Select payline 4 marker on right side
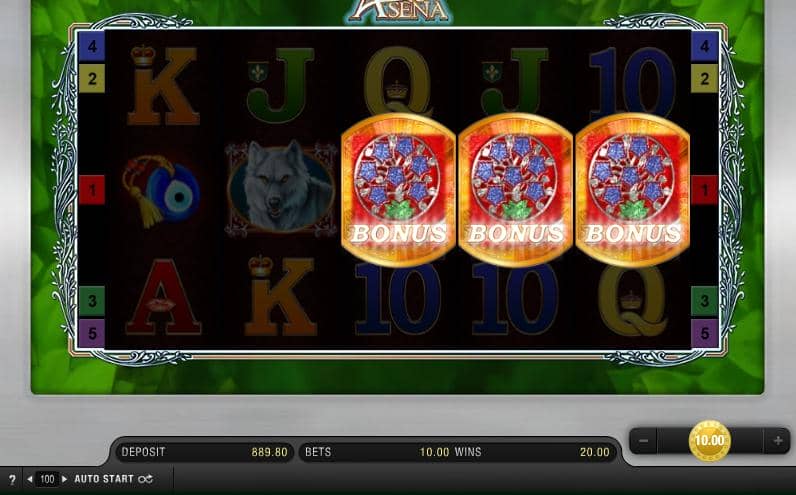This screenshot has width=796, height=495. coord(705,47)
